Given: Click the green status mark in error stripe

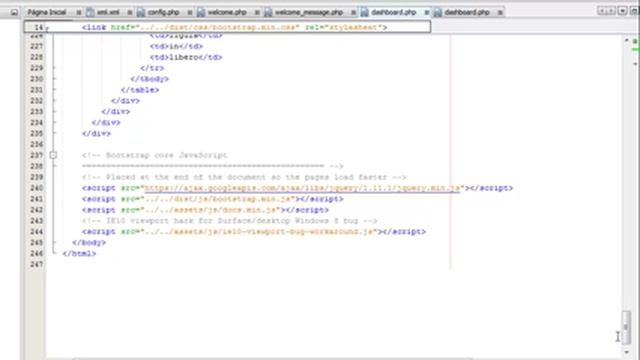Looking at the screenshot, I should tap(635, 41).
